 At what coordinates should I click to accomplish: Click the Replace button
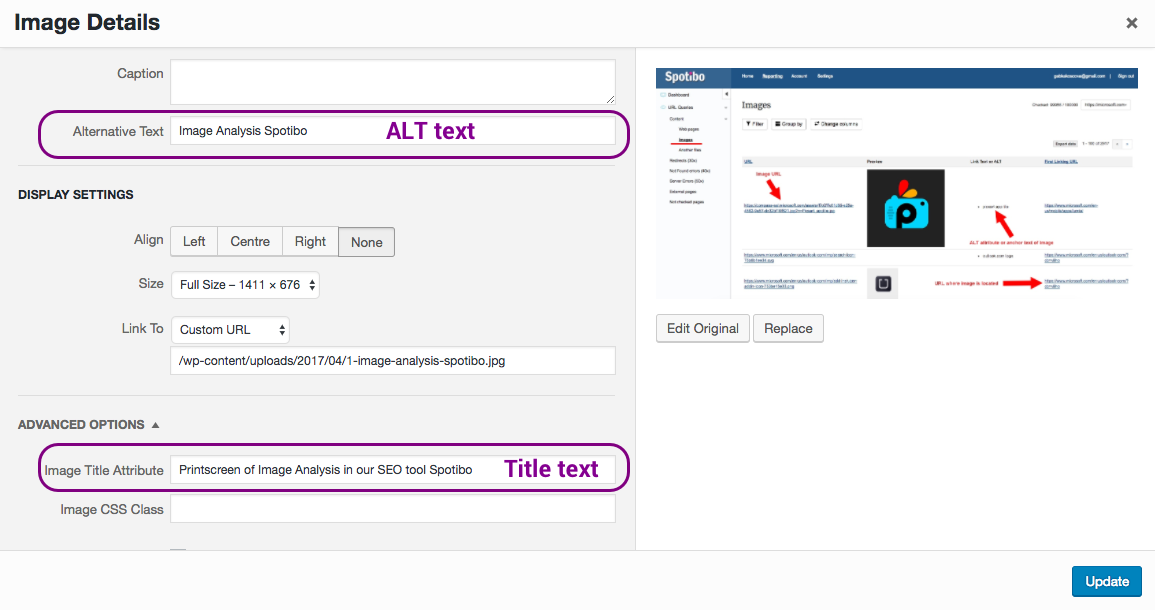[788, 329]
